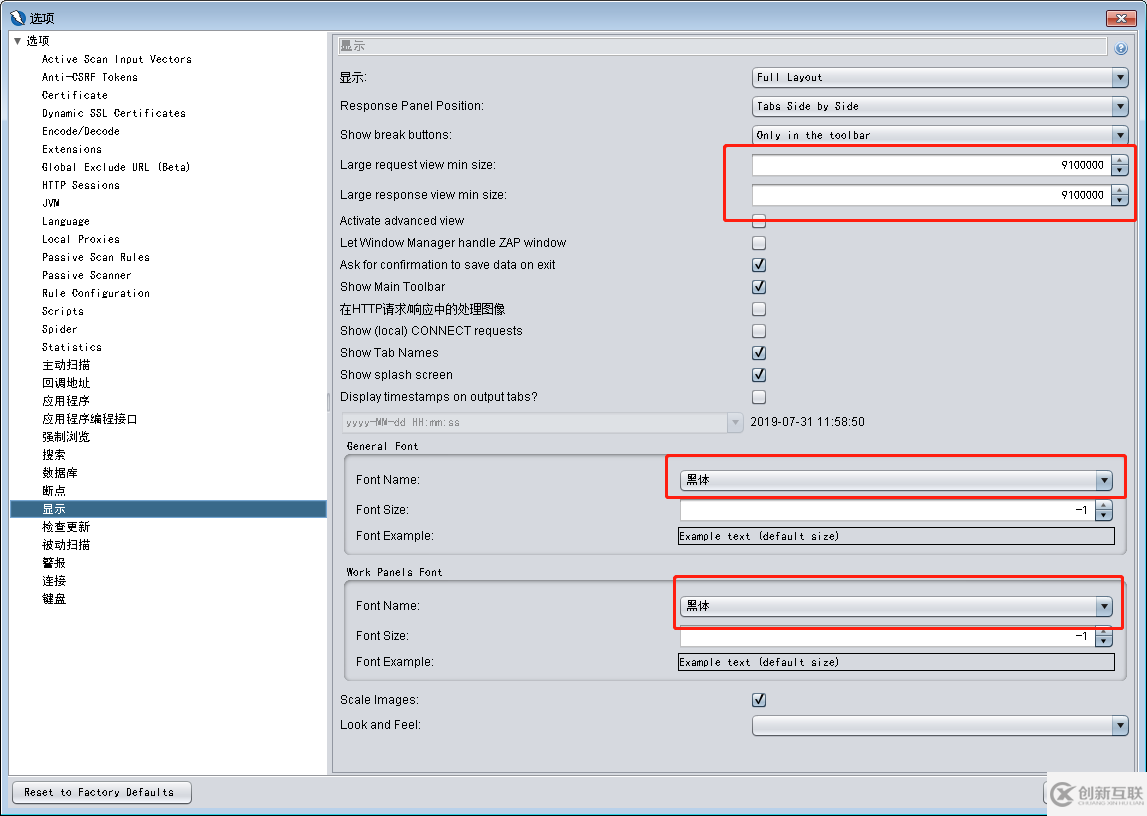Open Passive Scan Rules options
Viewport: 1147px width, 816px height.
tap(96, 257)
